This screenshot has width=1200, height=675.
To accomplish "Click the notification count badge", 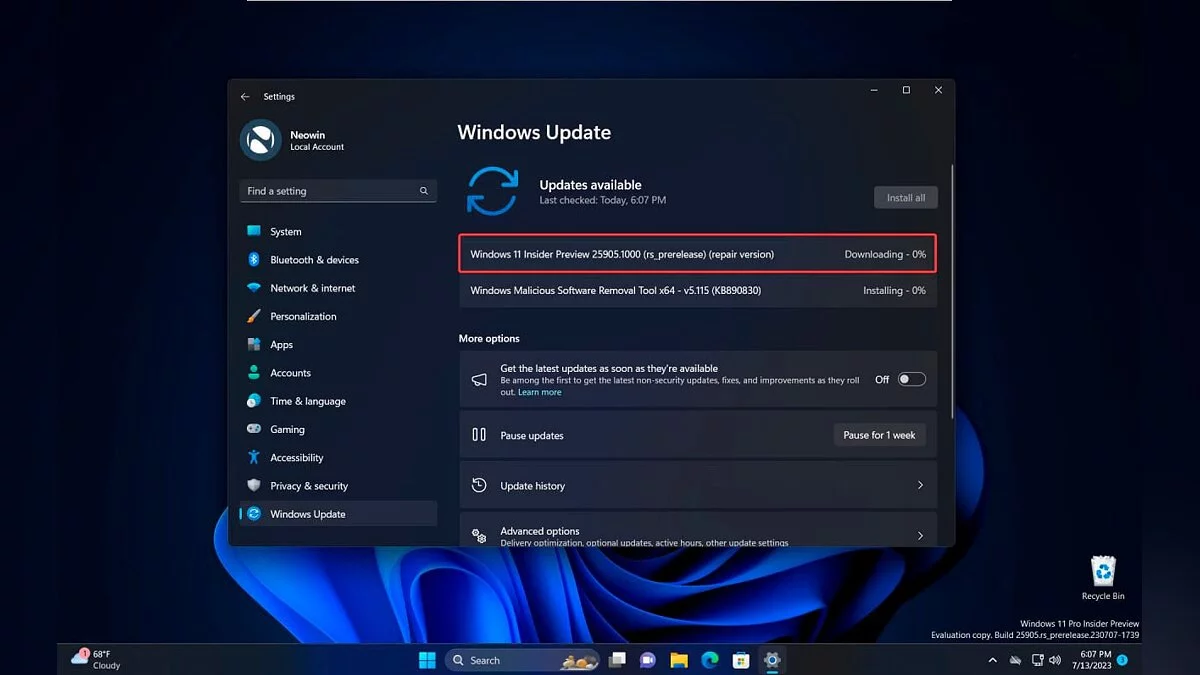I will pyautogui.click(x=1122, y=660).
